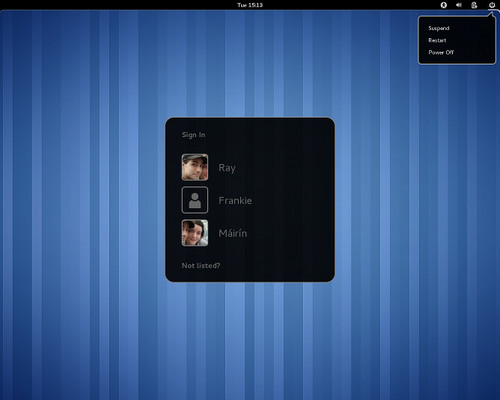Screen dimensions: 500x400
Task: Click the 'Sign In' heading
Action: pyautogui.click(x=193, y=135)
